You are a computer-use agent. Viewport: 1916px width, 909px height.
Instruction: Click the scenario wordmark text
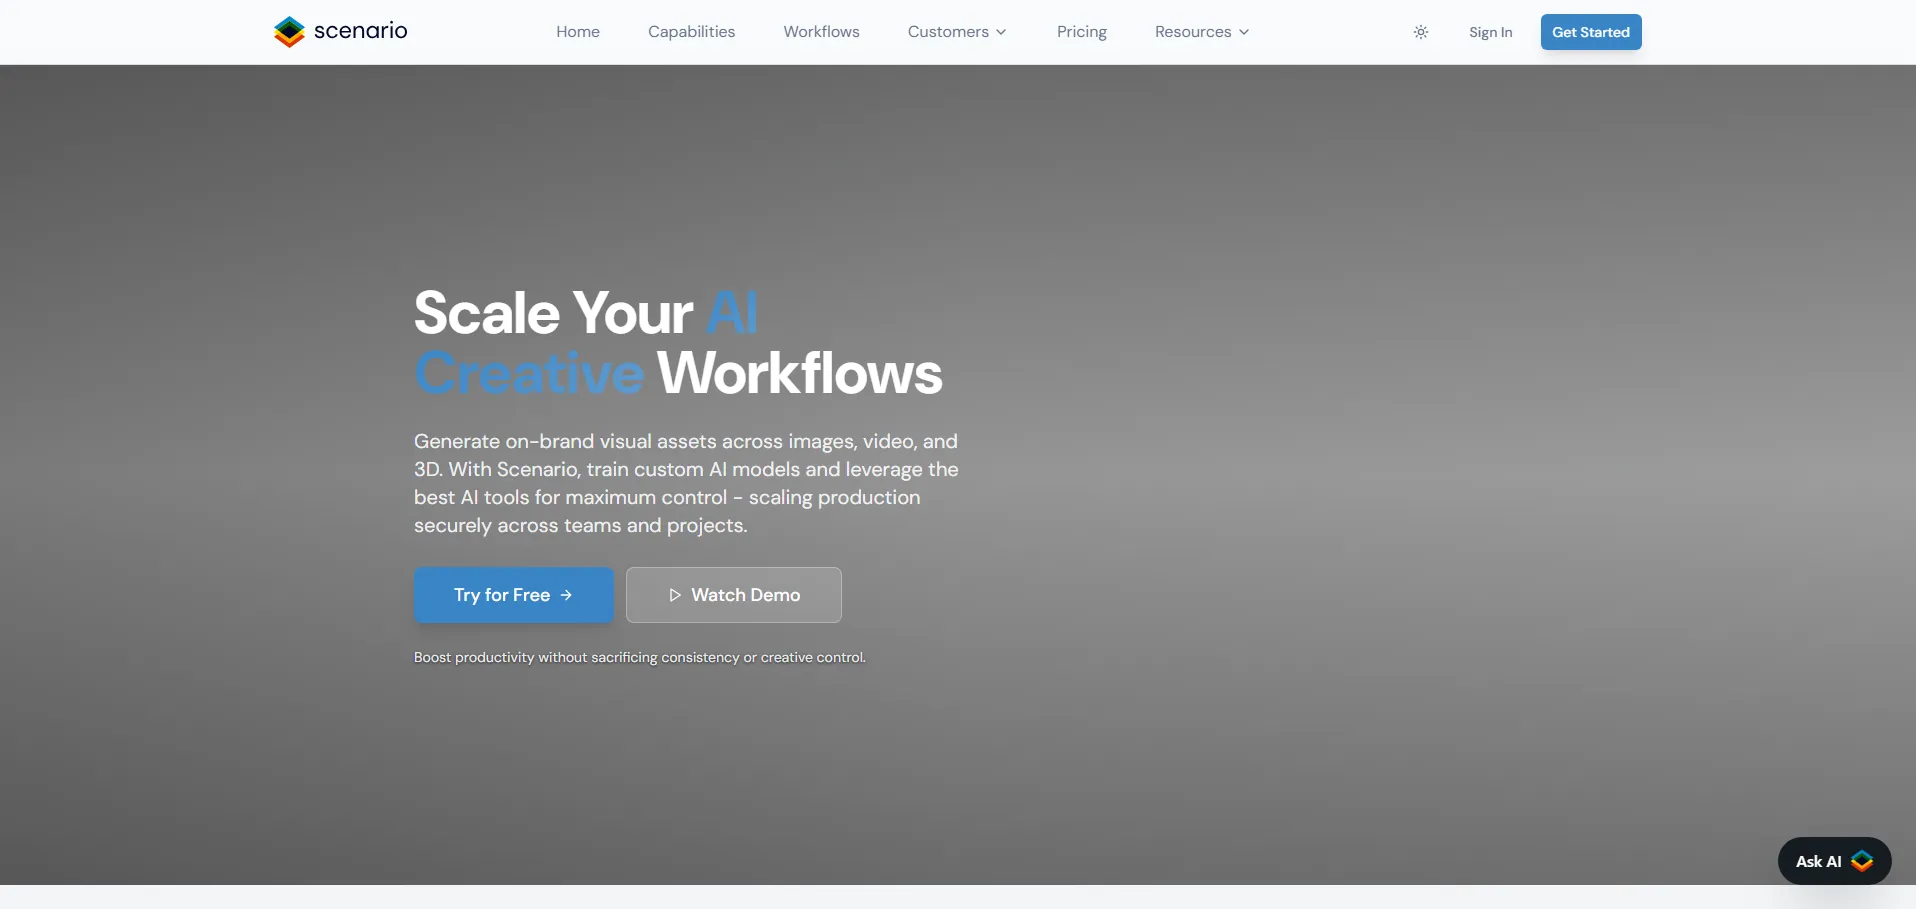click(360, 31)
